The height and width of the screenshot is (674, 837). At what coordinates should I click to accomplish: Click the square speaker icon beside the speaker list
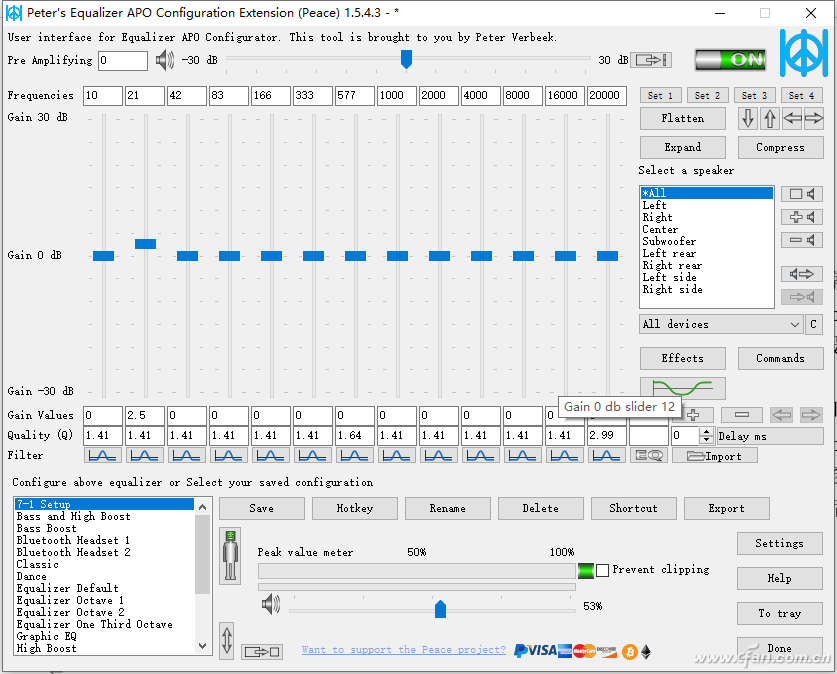[x=802, y=194]
